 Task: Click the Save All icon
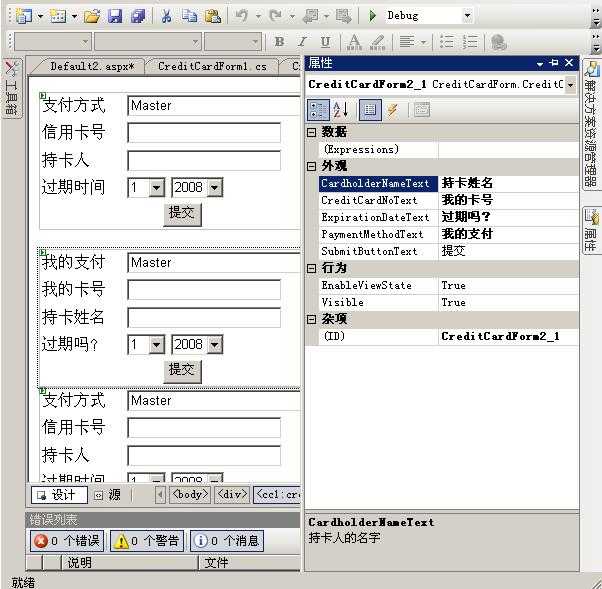pyautogui.click(x=138, y=16)
